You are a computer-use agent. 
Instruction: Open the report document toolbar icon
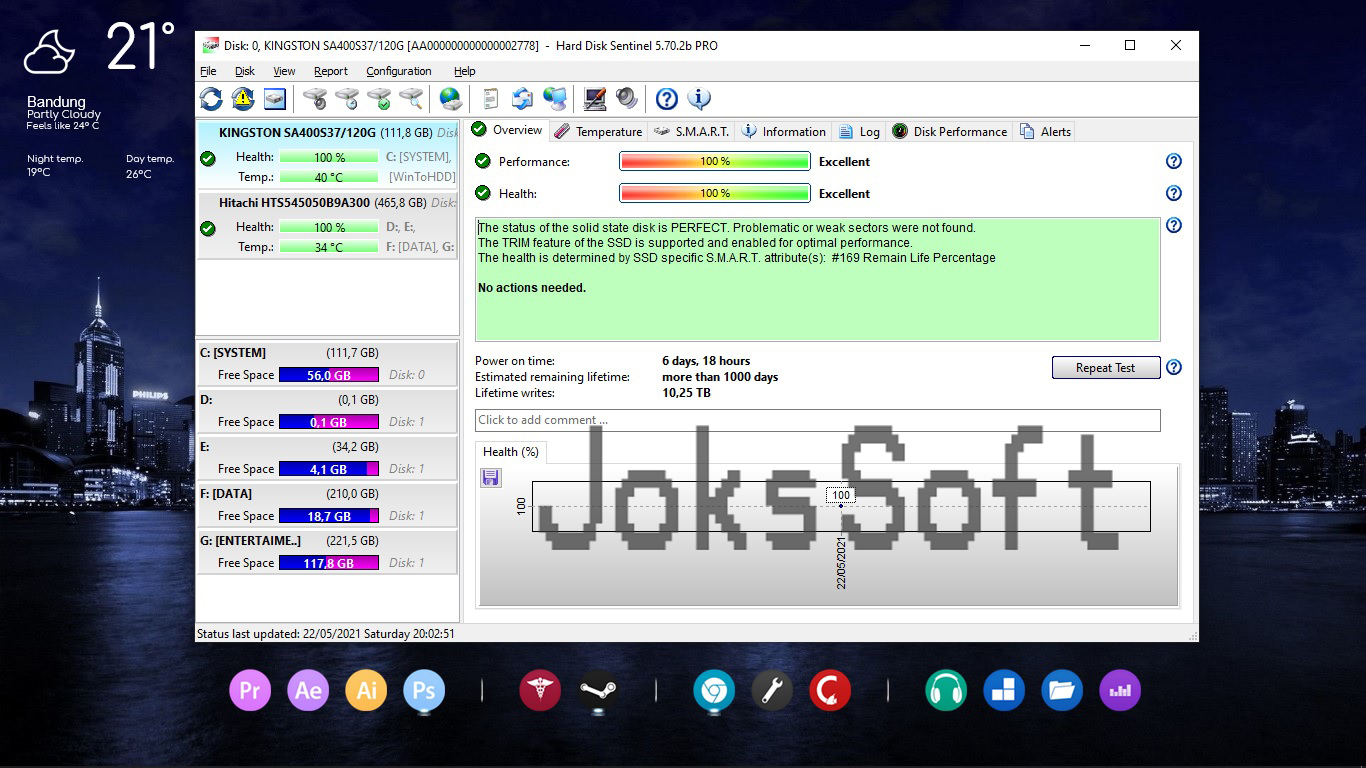[x=489, y=98]
